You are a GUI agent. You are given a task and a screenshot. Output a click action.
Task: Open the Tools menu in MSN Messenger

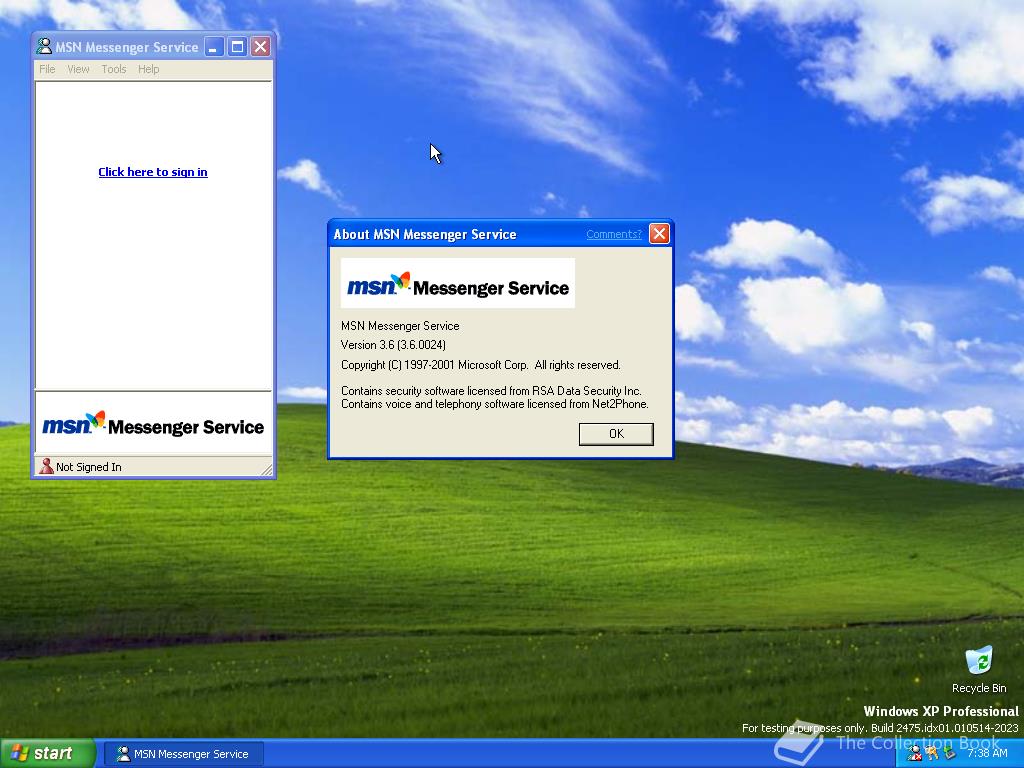coord(114,69)
